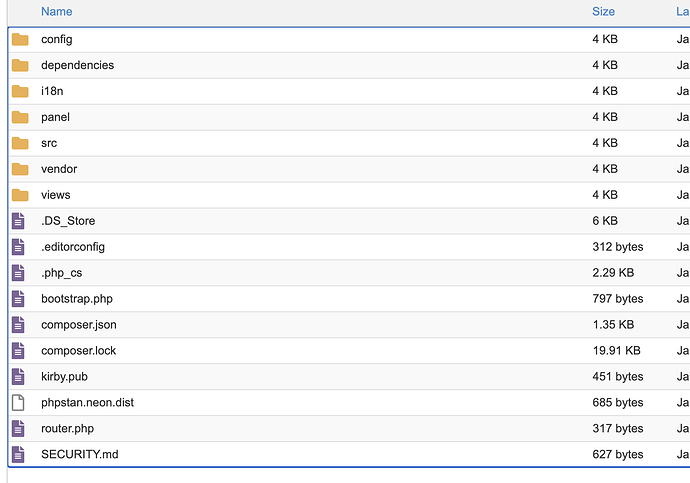
Task: Click the vendor folder icon
Action: coord(20,169)
